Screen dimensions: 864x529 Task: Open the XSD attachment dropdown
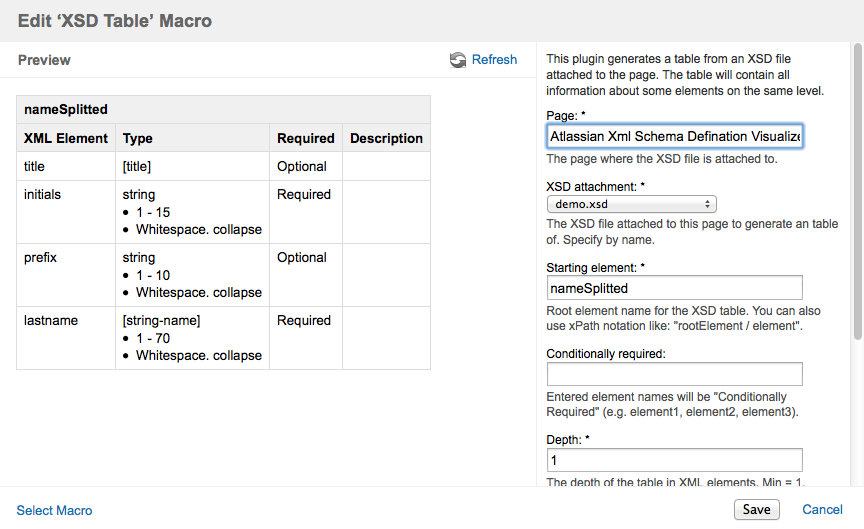631,204
